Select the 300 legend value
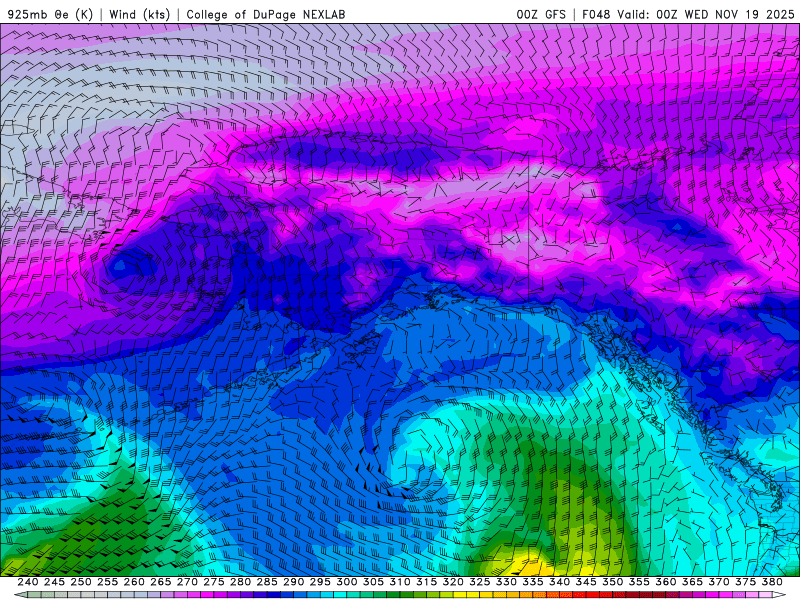 [x=346, y=582]
